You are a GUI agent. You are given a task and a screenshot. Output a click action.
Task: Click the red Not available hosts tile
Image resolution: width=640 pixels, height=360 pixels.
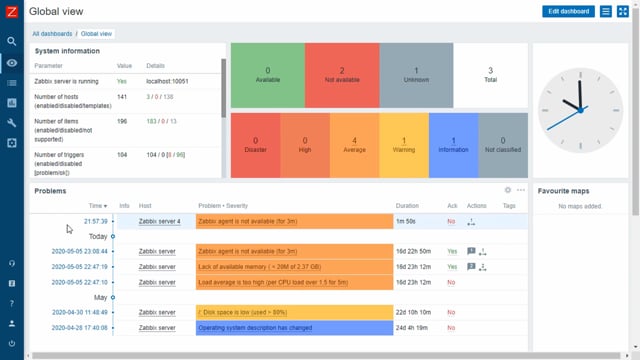(x=342, y=75)
